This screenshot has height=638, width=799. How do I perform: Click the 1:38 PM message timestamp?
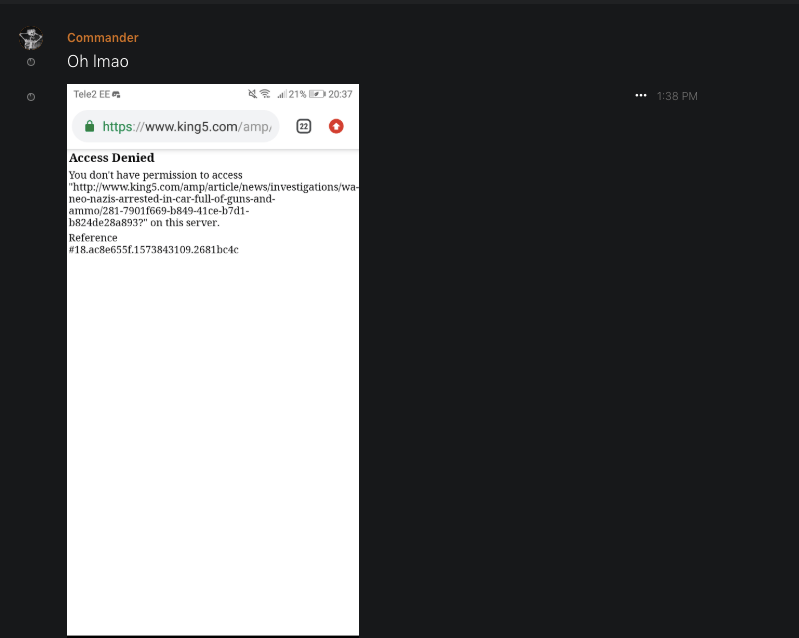tap(677, 96)
